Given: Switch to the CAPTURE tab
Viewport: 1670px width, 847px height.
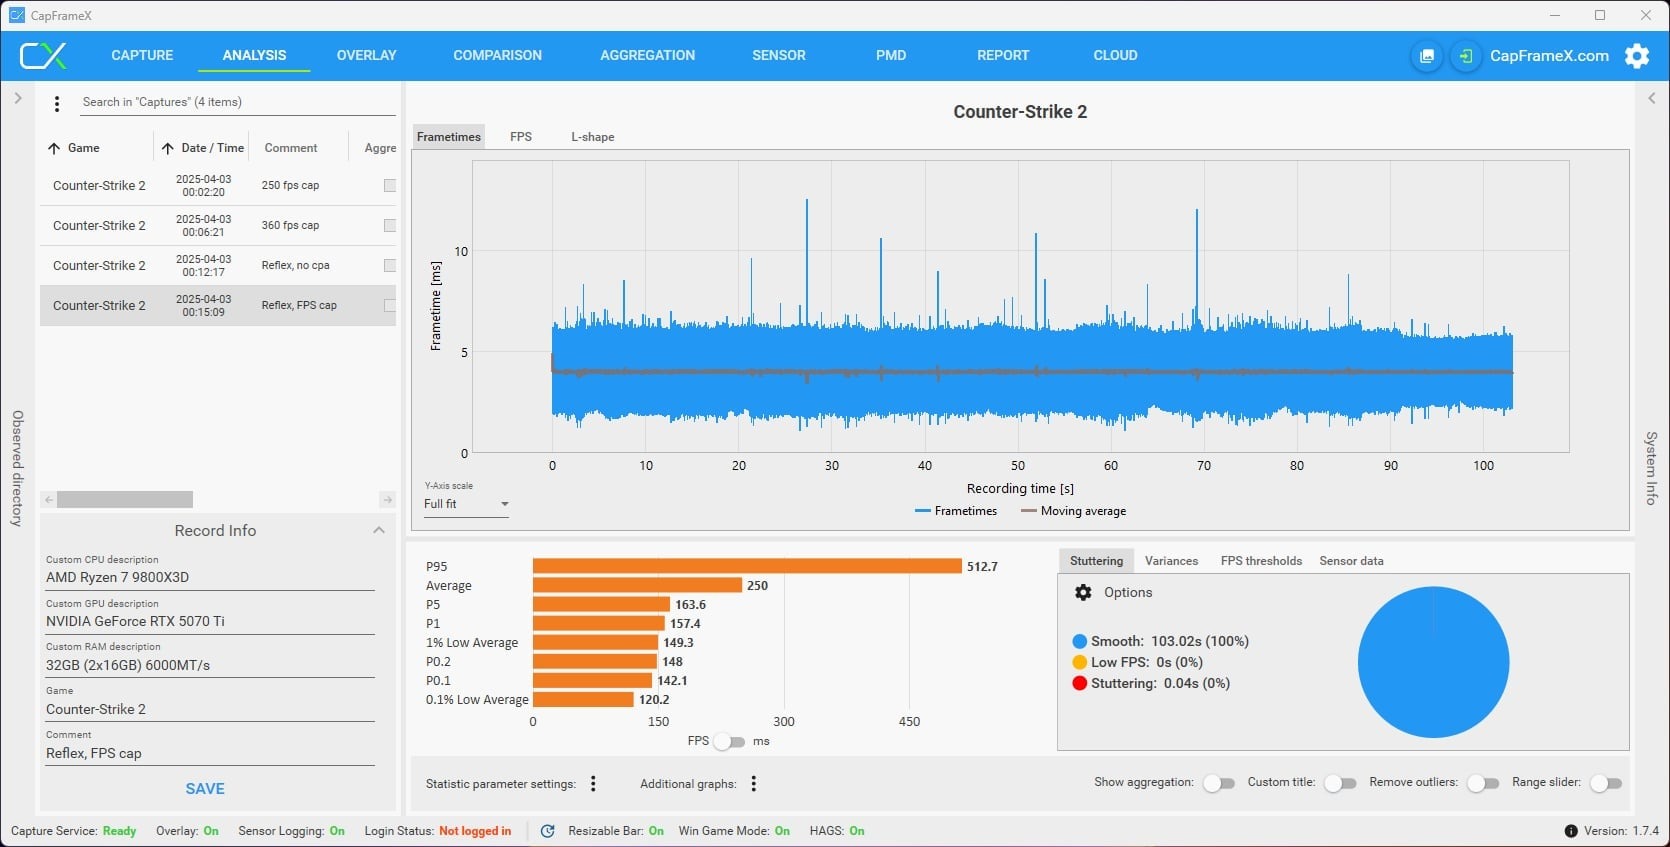Looking at the screenshot, I should [x=142, y=56].
